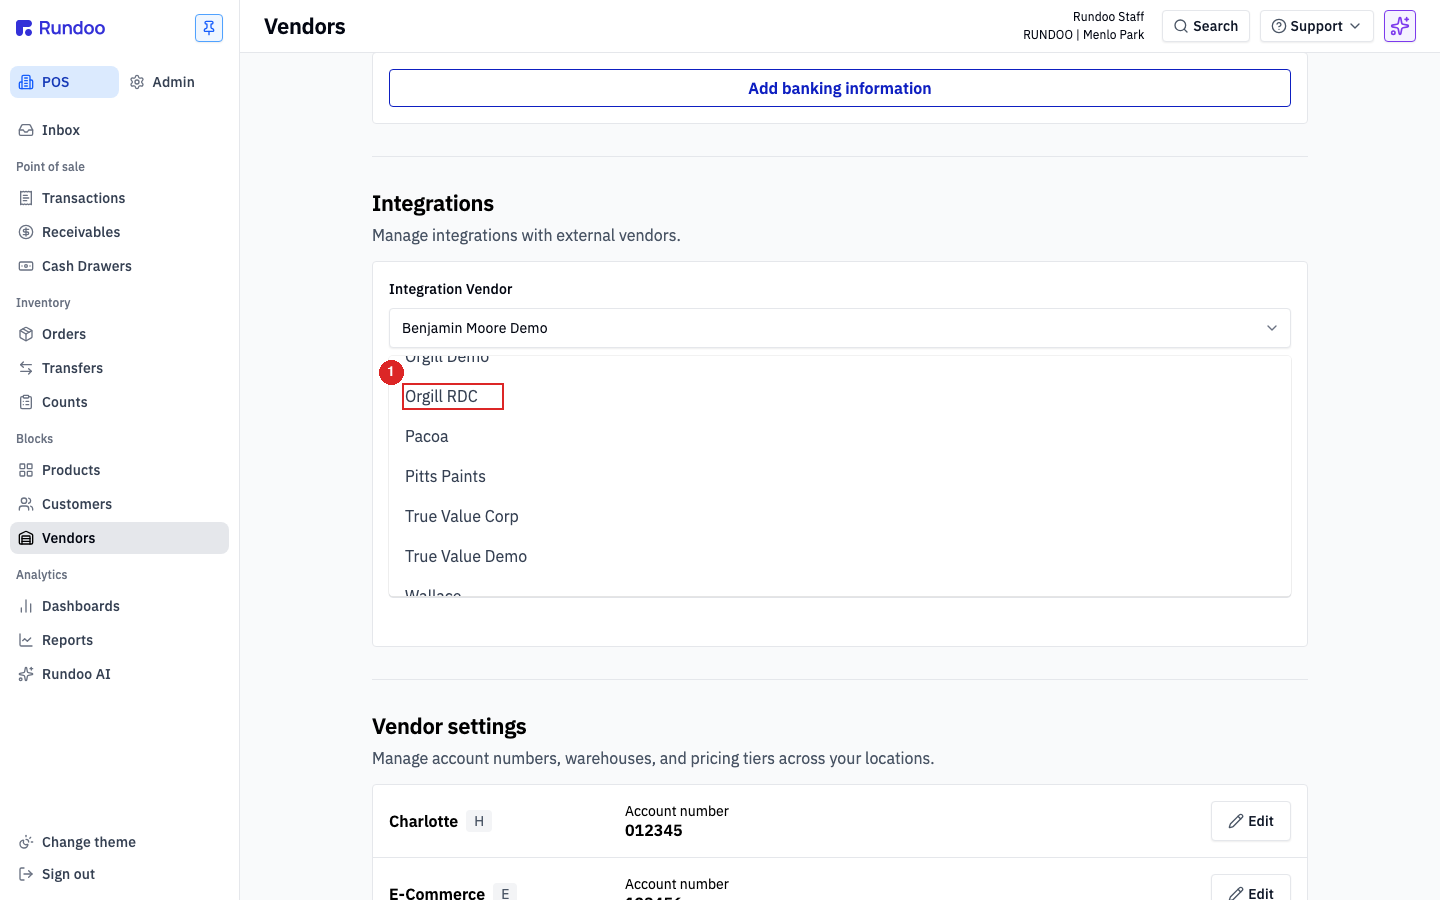
Task: Open the Orders section
Action: click(119, 334)
